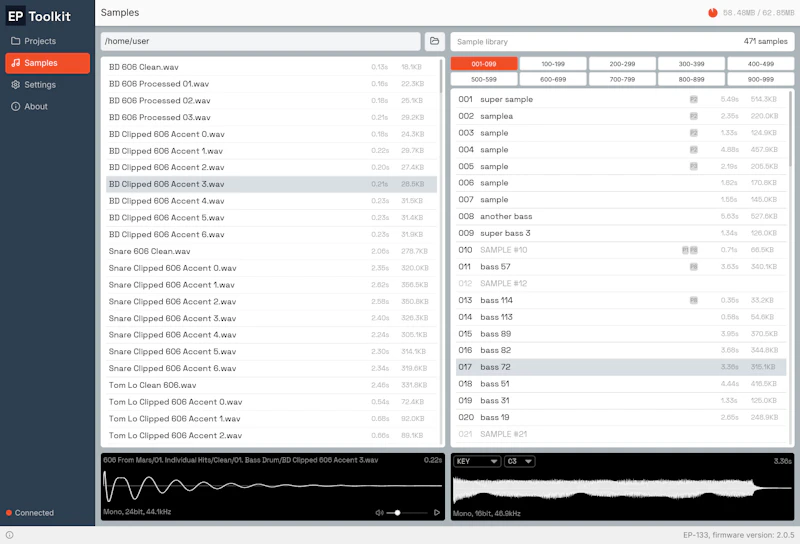The width and height of the screenshot is (800, 544).
Task: Click the About info icon in sidebar
Action: click(16, 106)
